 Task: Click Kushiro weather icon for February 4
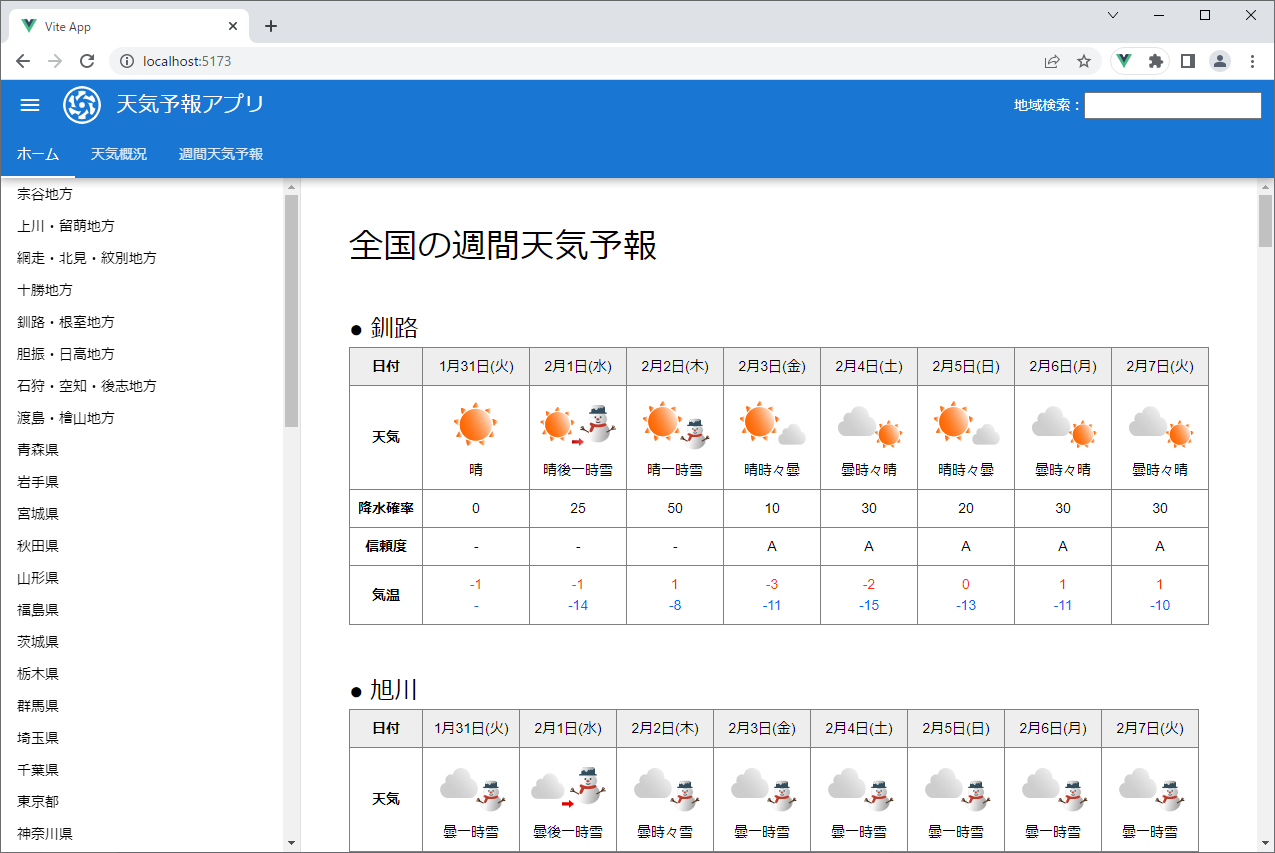(869, 426)
